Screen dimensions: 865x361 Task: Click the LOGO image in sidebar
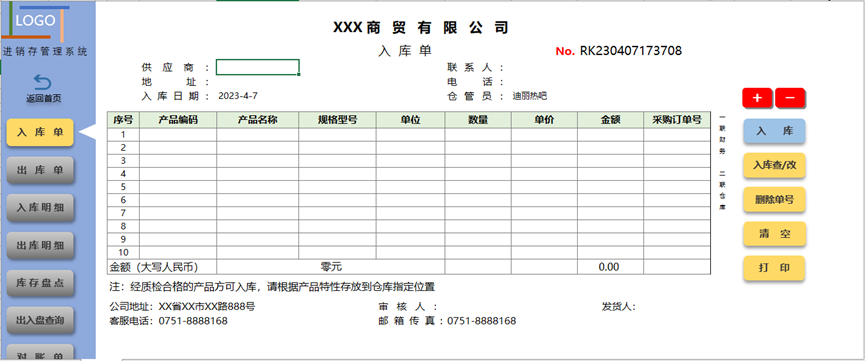tap(36, 23)
